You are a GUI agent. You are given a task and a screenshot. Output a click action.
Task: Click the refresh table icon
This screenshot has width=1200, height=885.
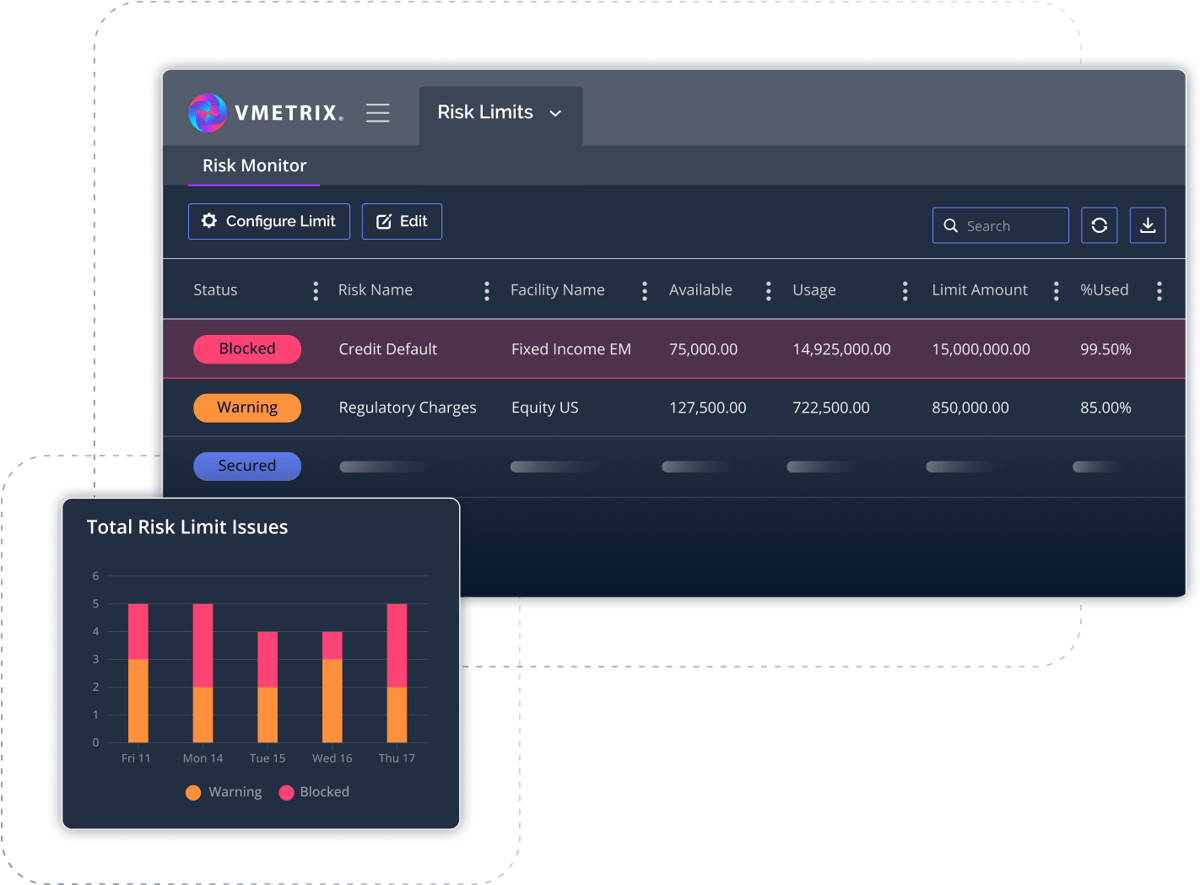[1099, 226]
